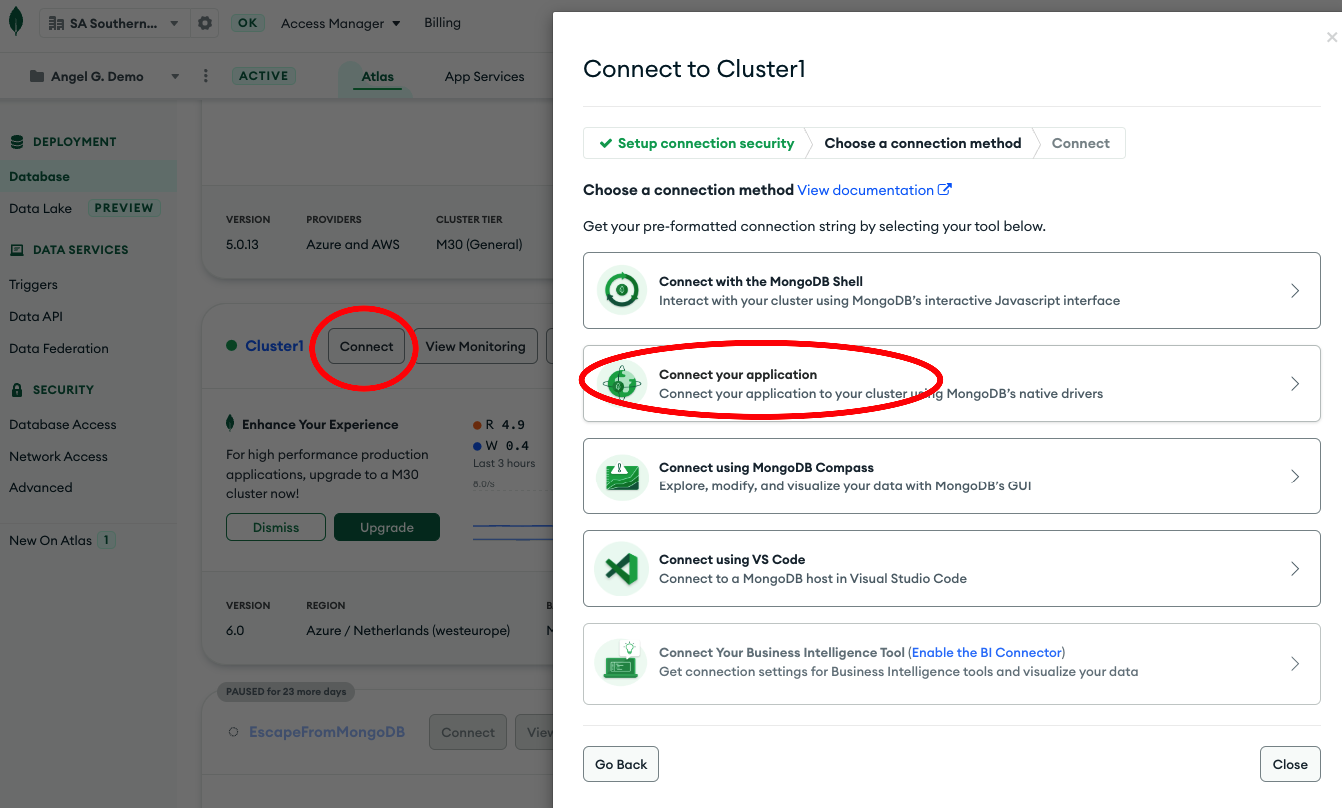
Task: Click the OK status badge
Action: click(247, 23)
